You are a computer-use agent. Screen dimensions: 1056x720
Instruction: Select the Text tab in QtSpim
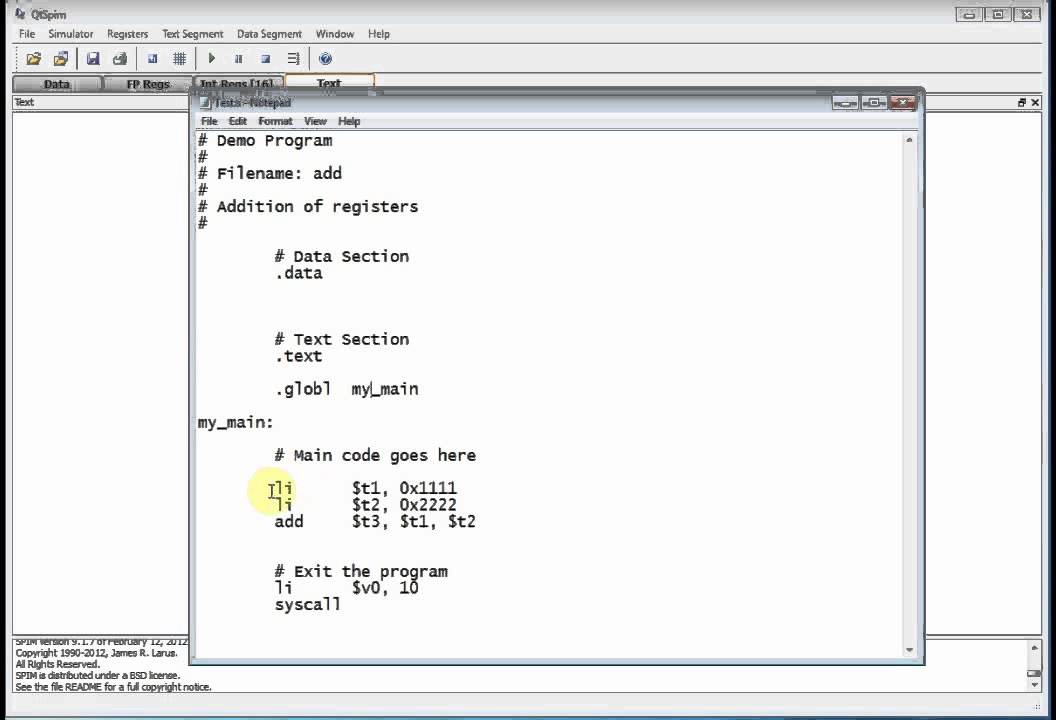pos(329,83)
